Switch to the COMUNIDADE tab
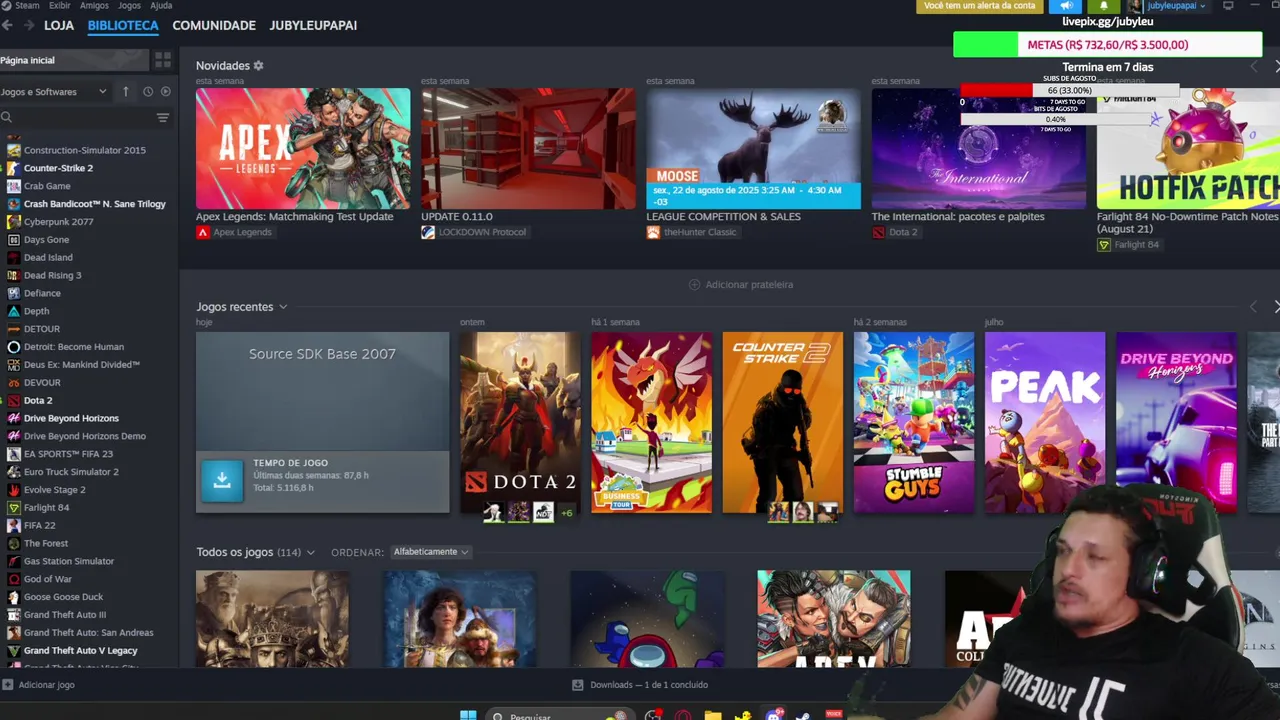The width and height of the screenshot is (1280, 720). 214,25
